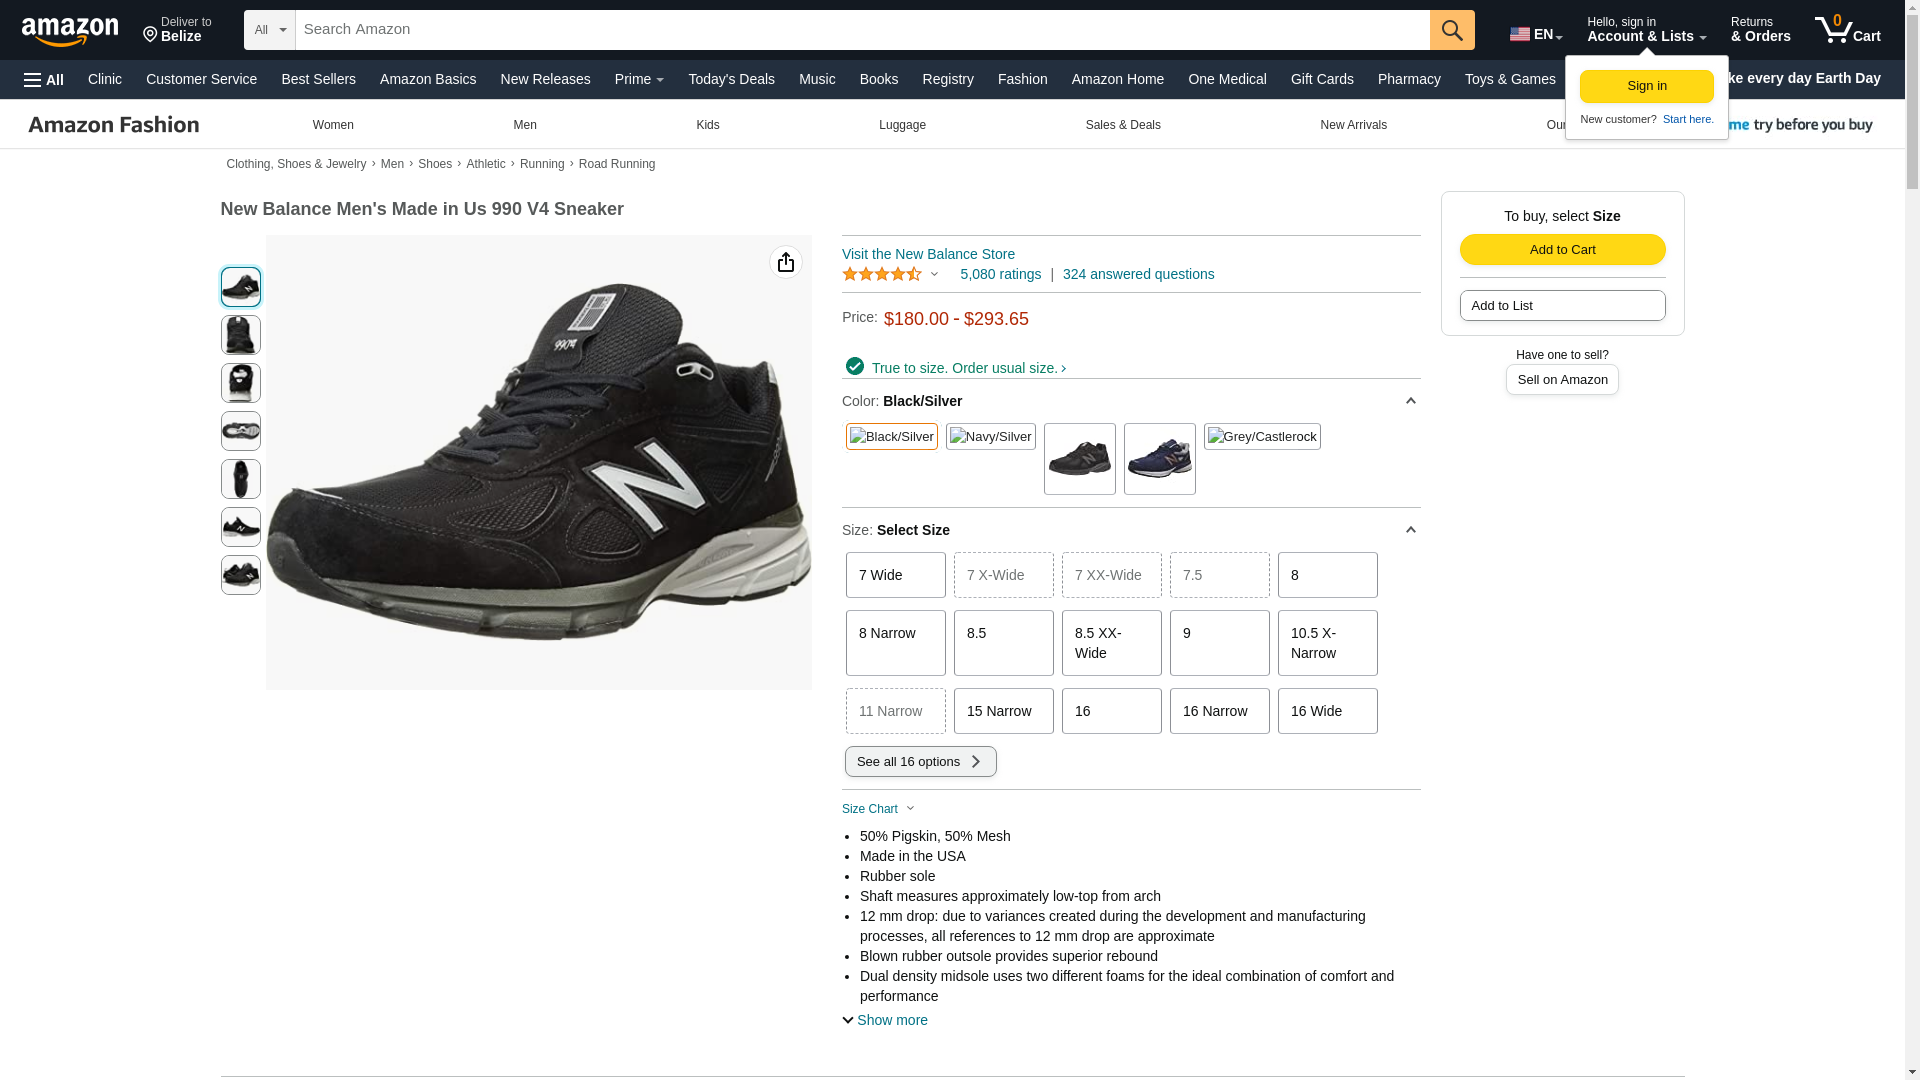Open the All search category dropdown
Screen dimensions: 1920x1080
[x=269, y=30]
